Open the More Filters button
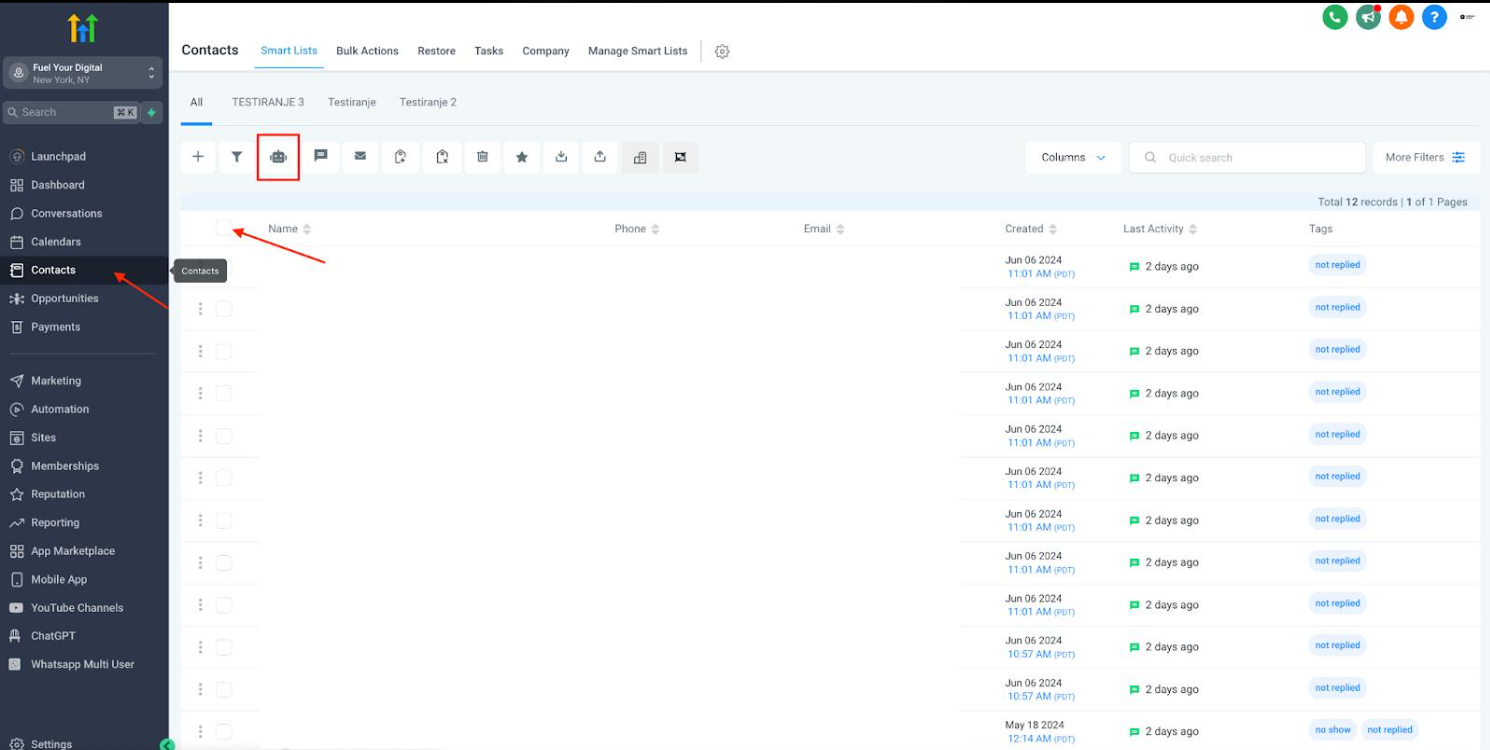The image size is (1490, 750). pyautogui.click(x=1426, y=157)
